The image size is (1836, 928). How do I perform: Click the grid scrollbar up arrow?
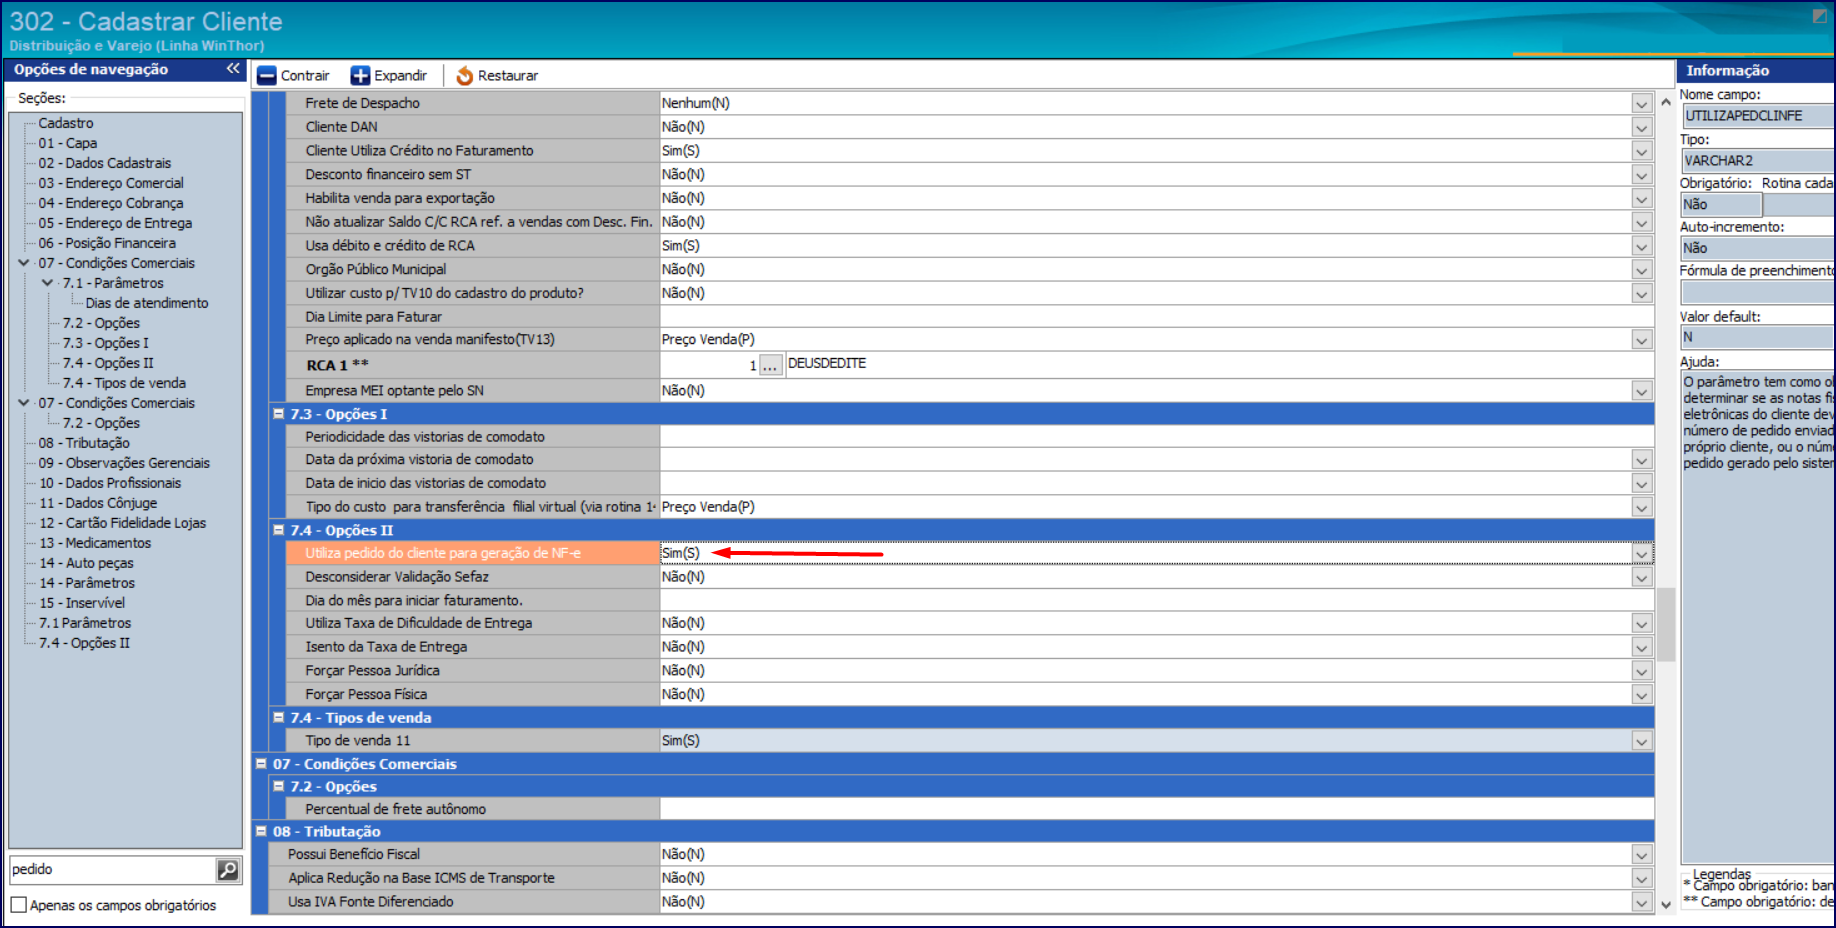coord(1665,102)
